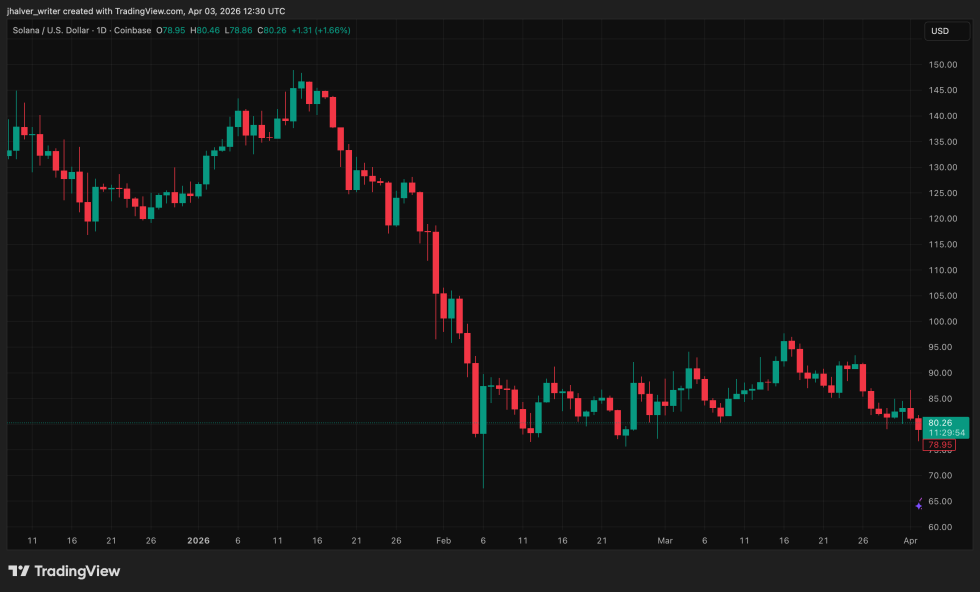The width and height of the screenshot is (980, 592).
Task: Click the TradingView logo icon
Action: tap(19, 571)
